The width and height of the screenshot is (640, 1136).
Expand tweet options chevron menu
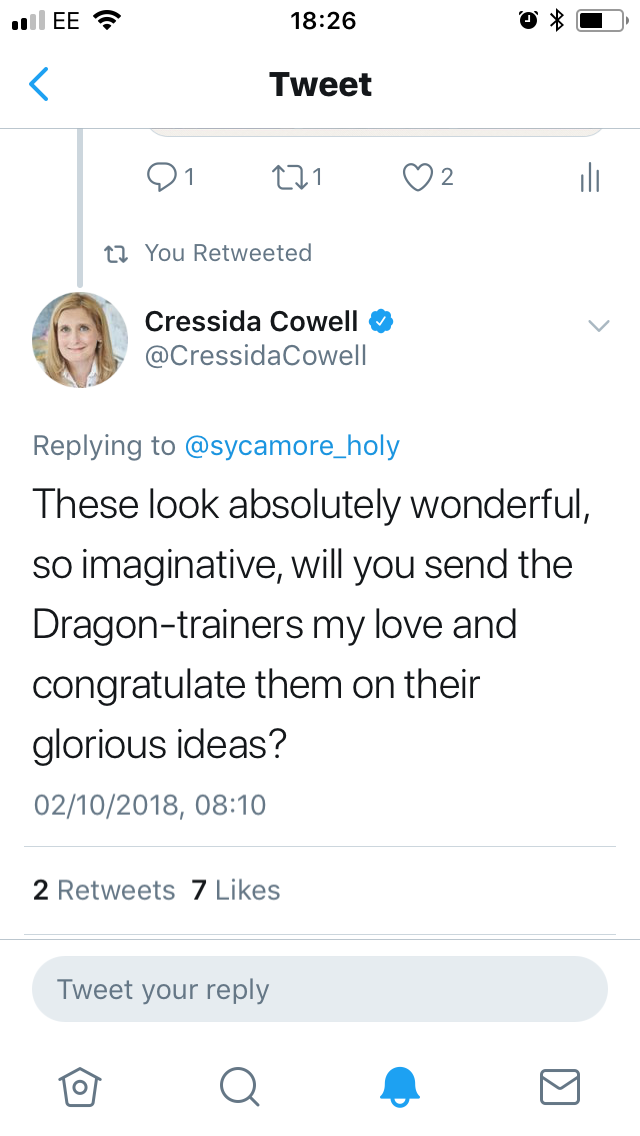coord(599,325)
